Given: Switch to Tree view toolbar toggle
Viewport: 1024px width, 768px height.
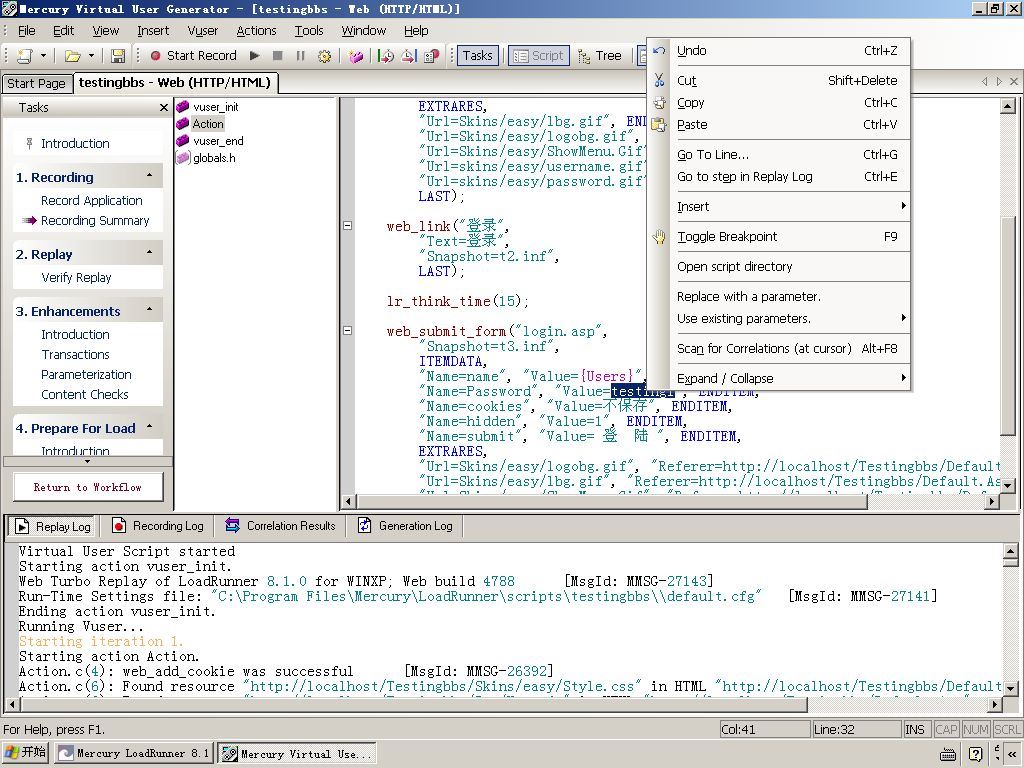Looking at the screenshot, I should click(600, 56).
